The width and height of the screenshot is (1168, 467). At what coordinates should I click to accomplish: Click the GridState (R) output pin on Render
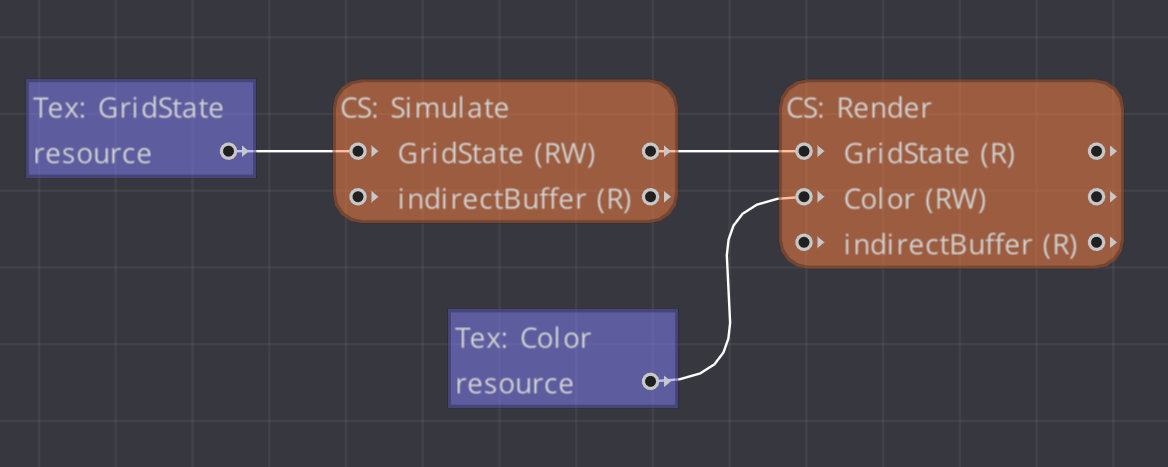[x=1096, y=152]
